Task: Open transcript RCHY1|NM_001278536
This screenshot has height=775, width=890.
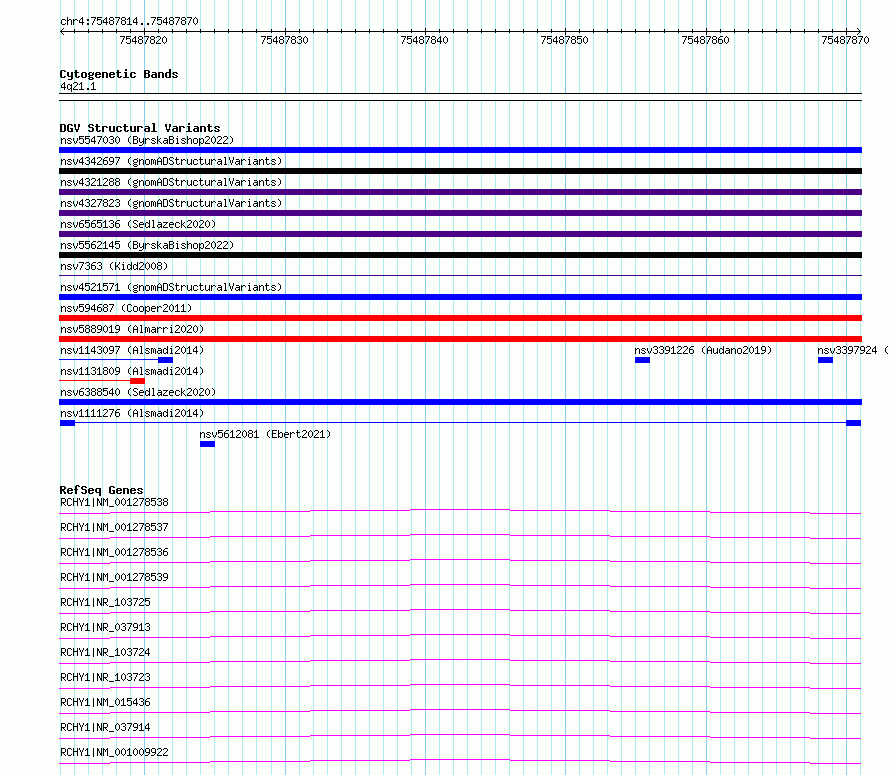Action: click(x=114, y=552)
